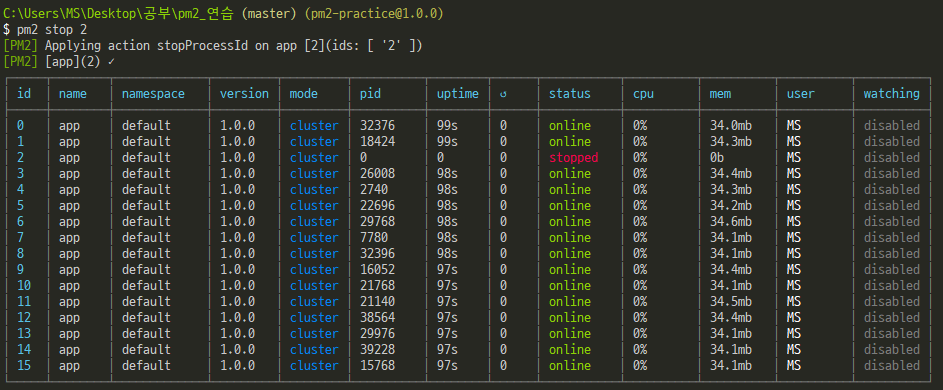Click pid value 21768
943x390 pixels.
coord(378,285)
